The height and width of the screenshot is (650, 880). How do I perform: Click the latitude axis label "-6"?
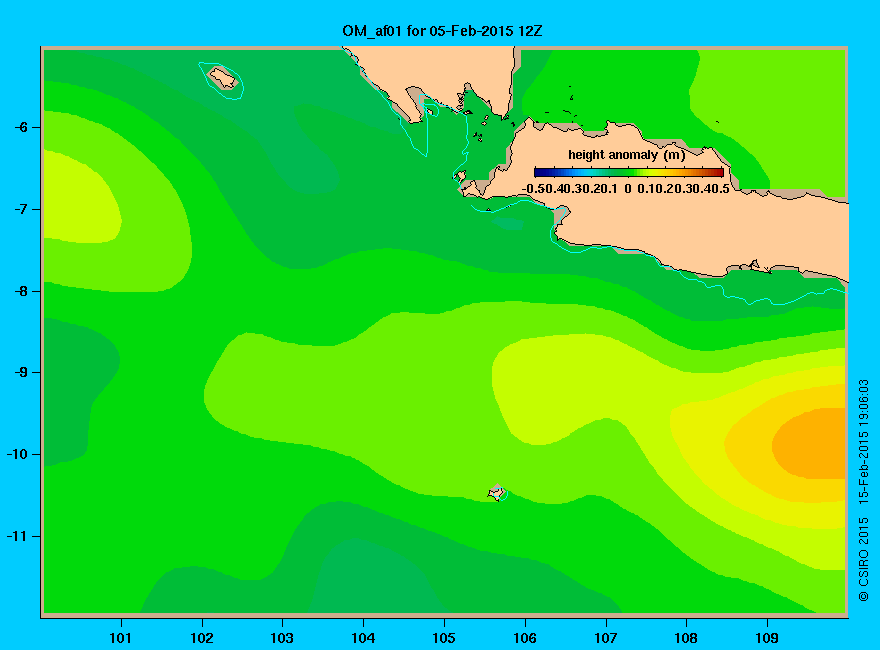click(21, 127)
